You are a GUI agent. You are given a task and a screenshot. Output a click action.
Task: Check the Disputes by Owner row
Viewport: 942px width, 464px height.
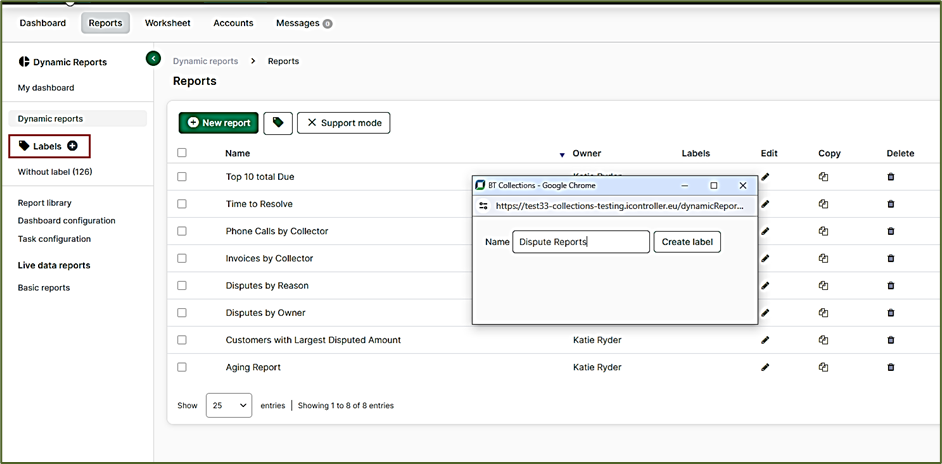click(182, 313)
